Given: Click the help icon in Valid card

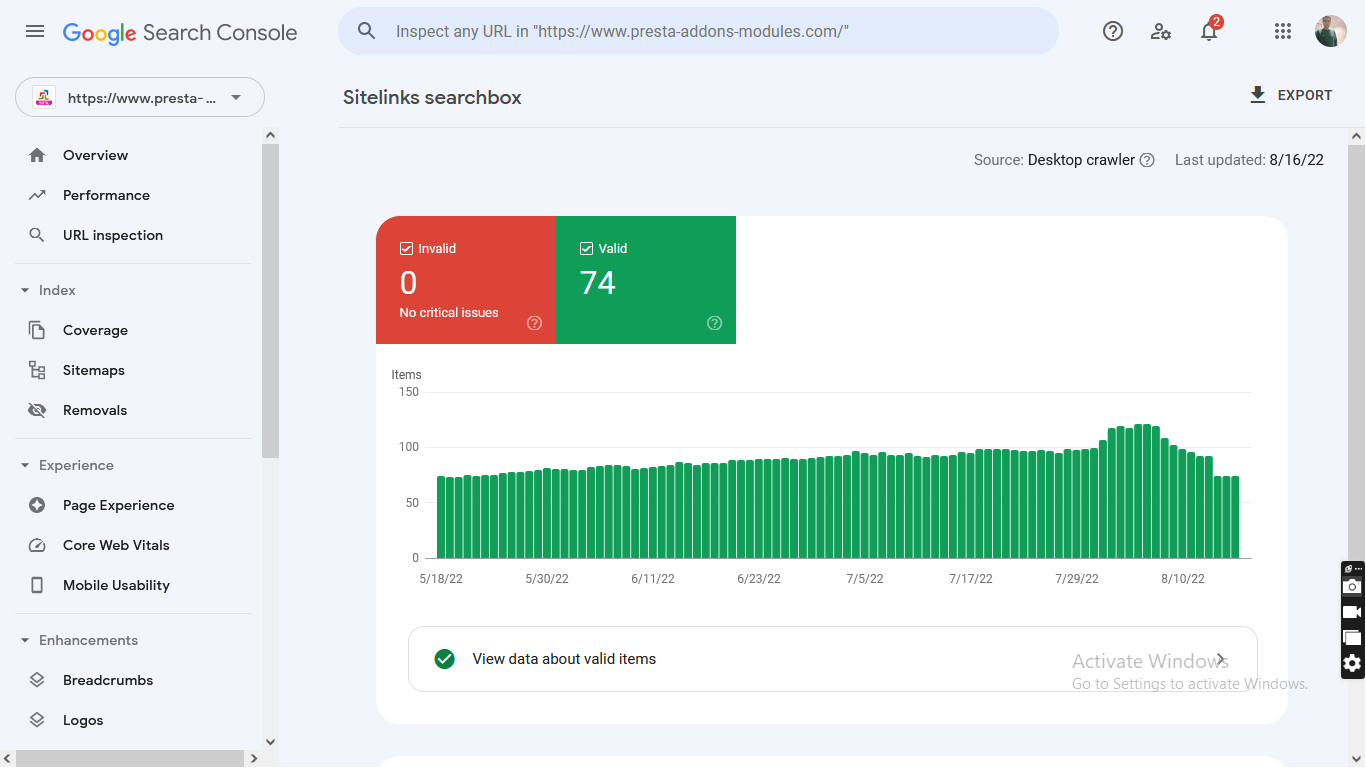Looking at the screenshot, I should 714,323.
